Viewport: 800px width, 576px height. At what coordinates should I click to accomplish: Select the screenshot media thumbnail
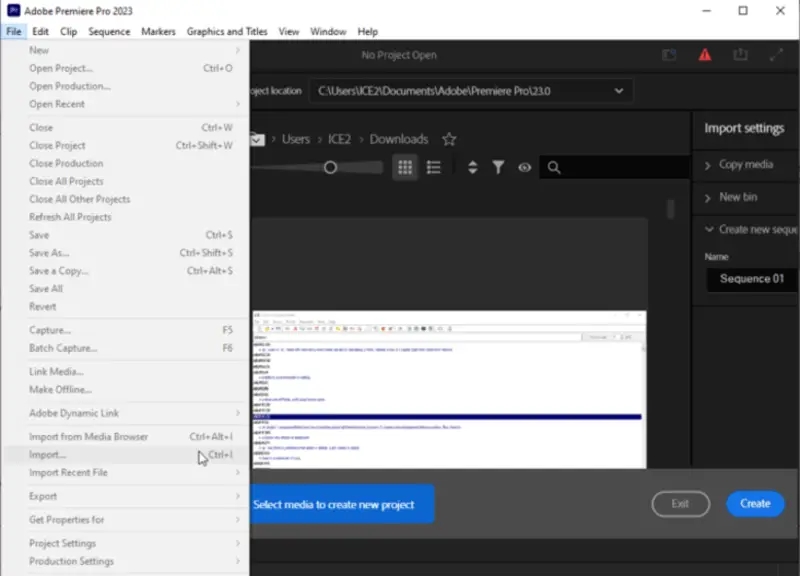[449, 389]
